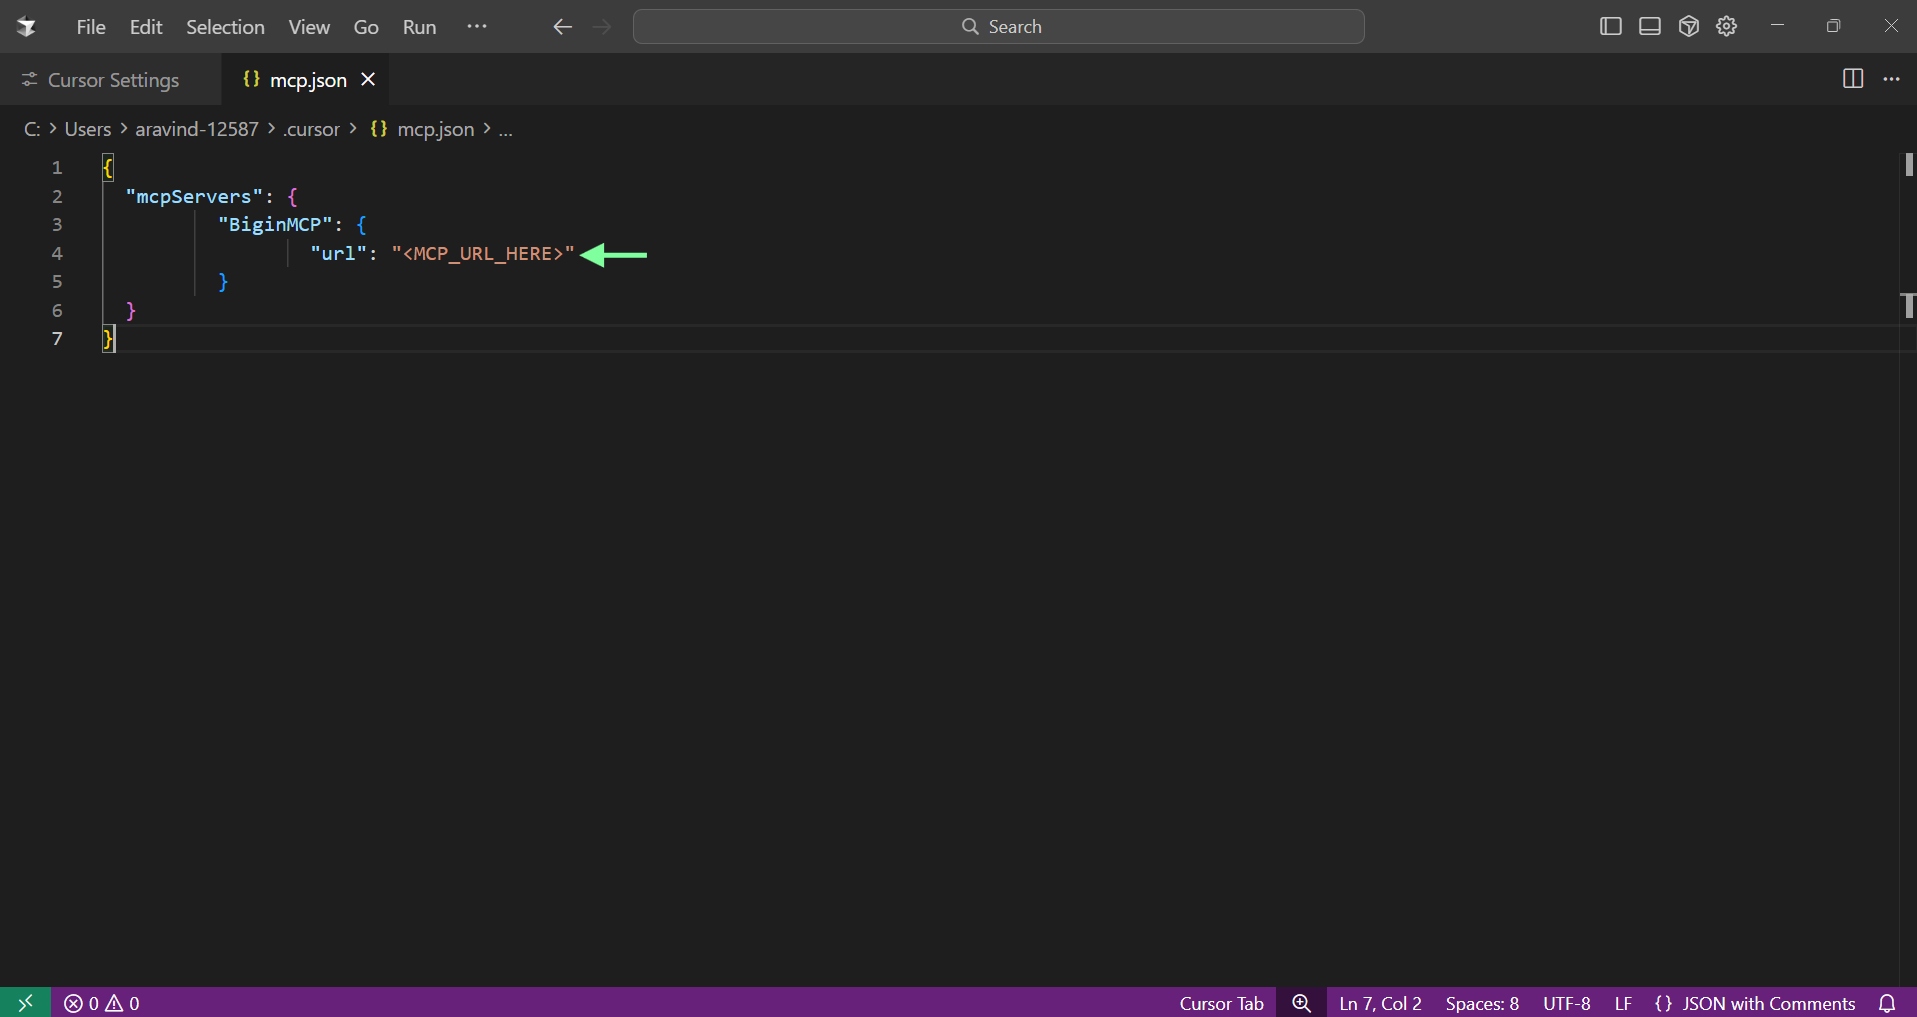This screenshot has width=1917, height=1017.
Task: Click the vertical scrollbar overview ruler
Action: coord(1907,500)
